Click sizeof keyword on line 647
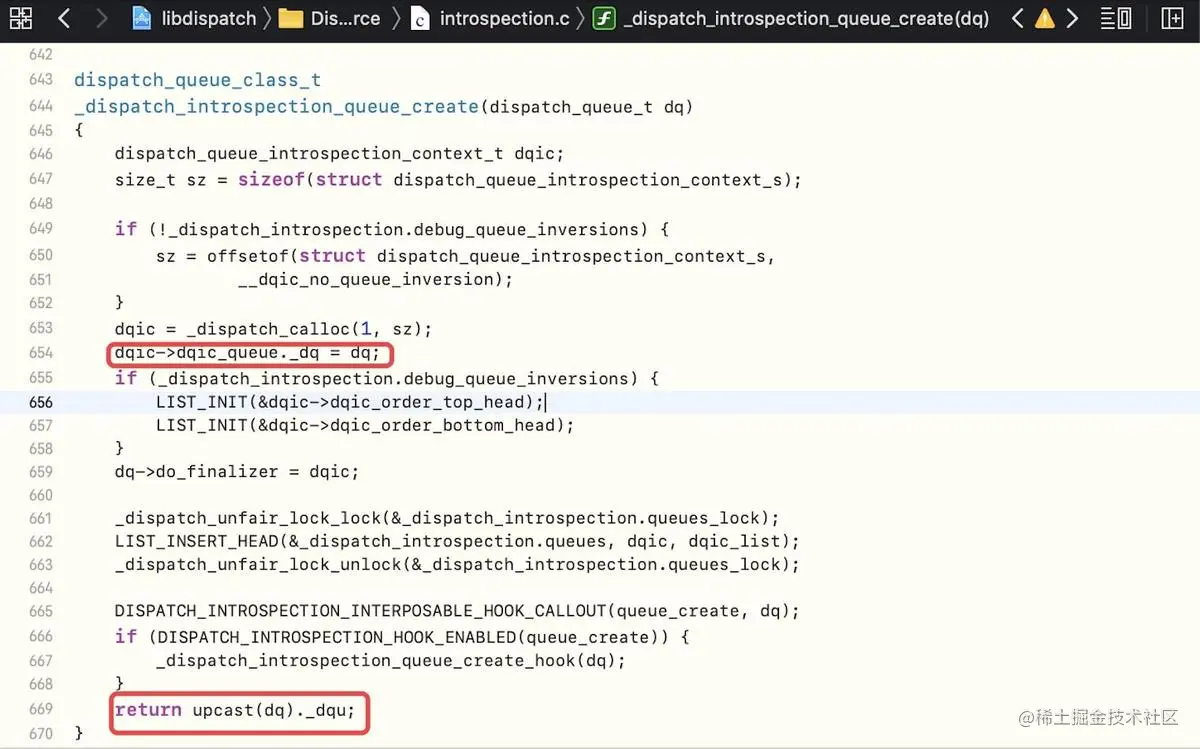This screenshot has width=1200, height=749. 270,180
